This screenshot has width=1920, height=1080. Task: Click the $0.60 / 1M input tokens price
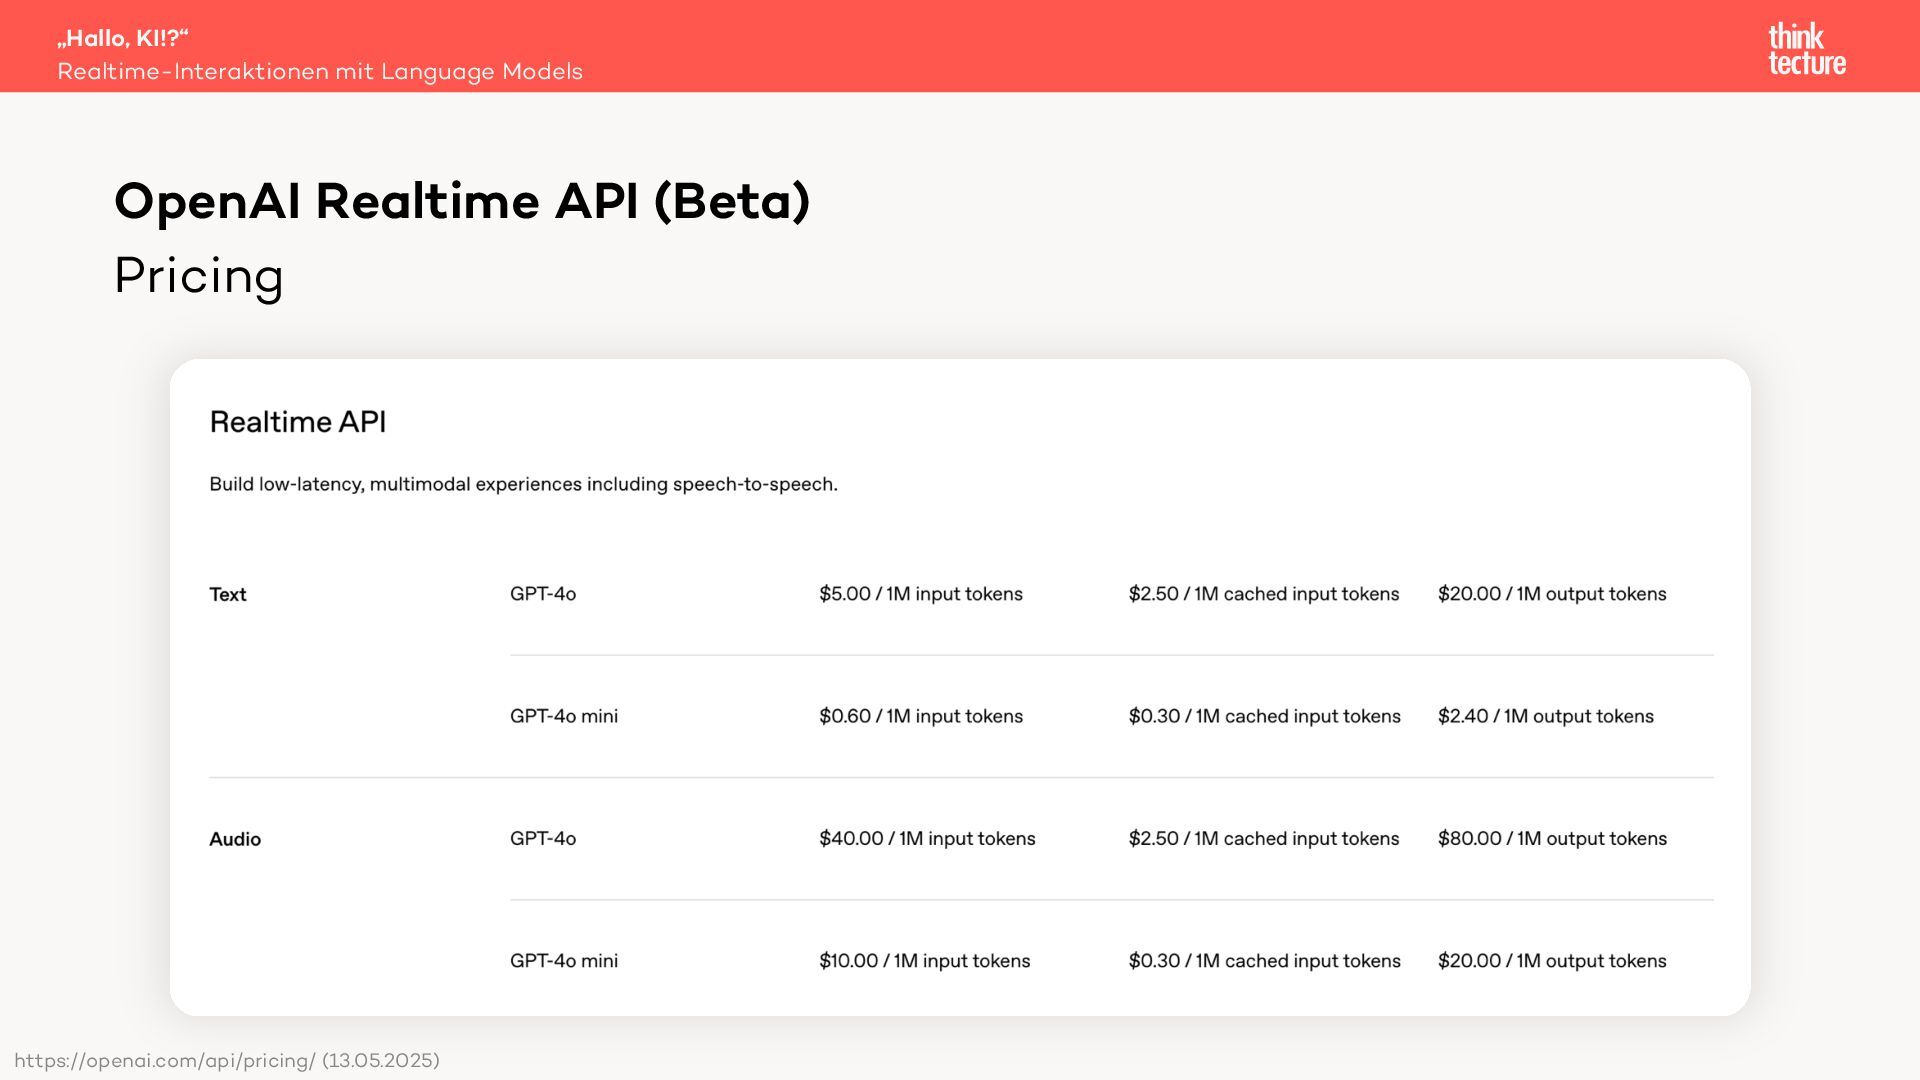920,716
